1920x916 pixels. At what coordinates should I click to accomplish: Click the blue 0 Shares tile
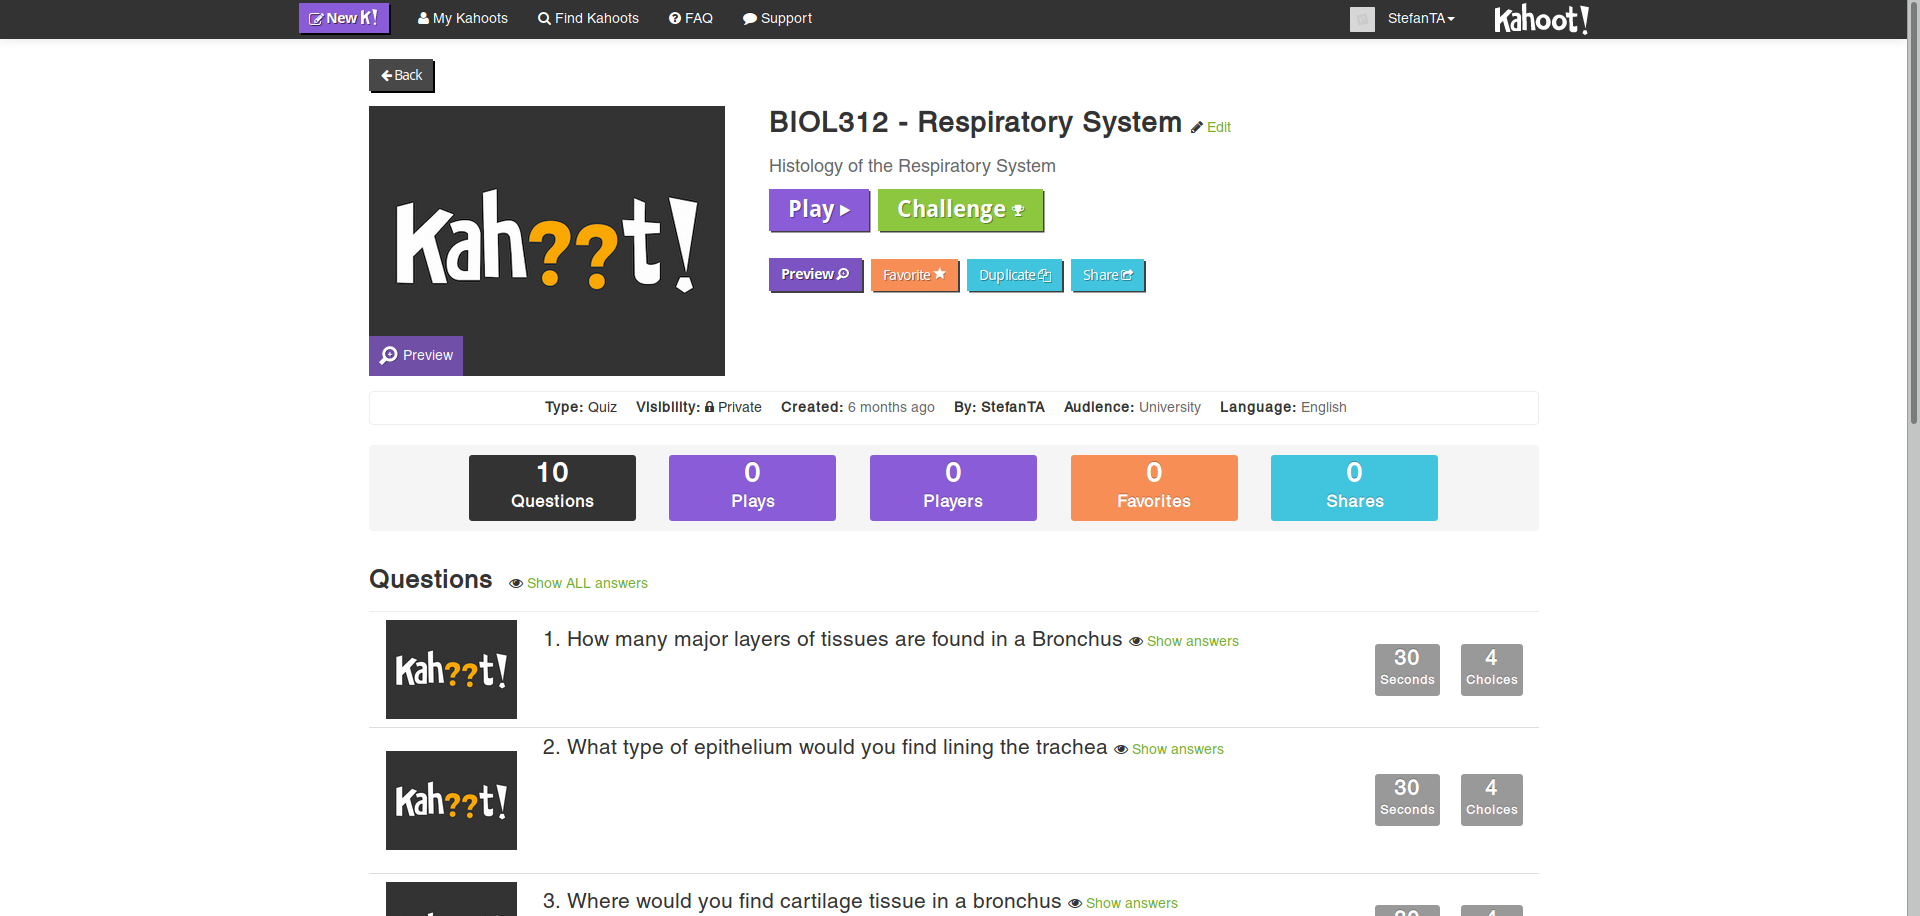(x=1354, y=488)
